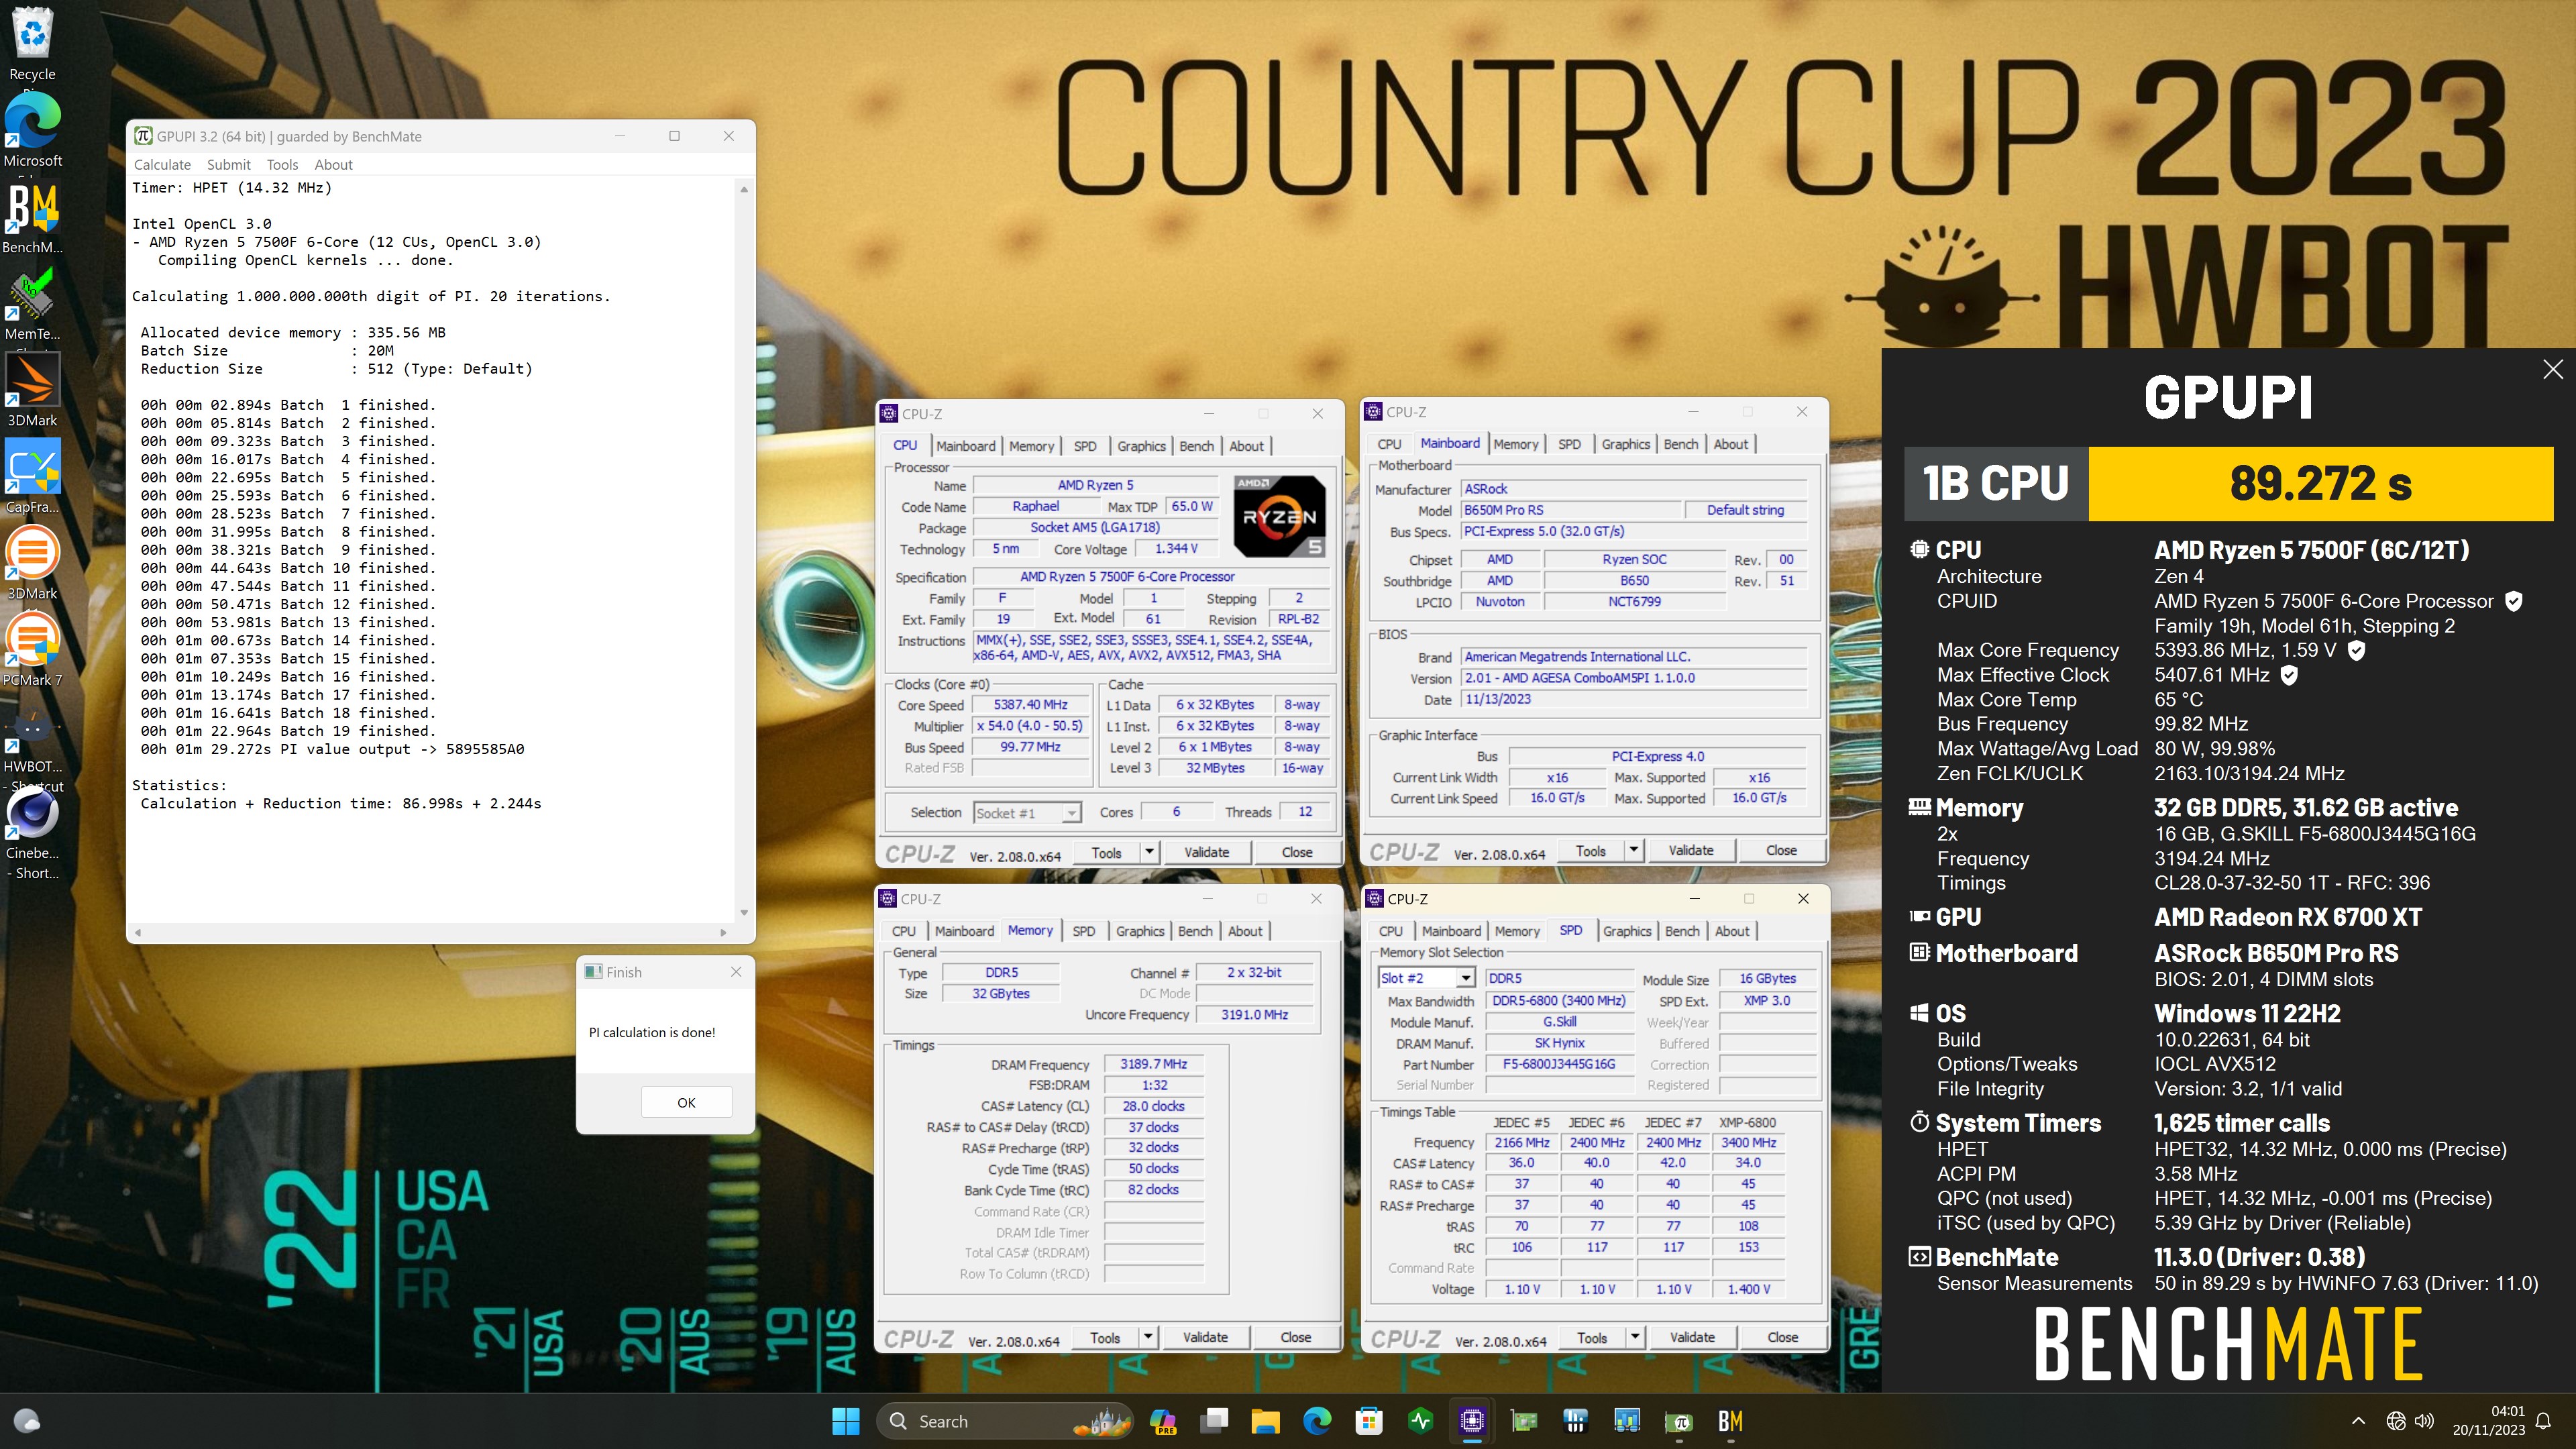This screenshot has height=1449, width=2576.
Task: Open the notification bell in the taskbar
Action: 2543,1421
